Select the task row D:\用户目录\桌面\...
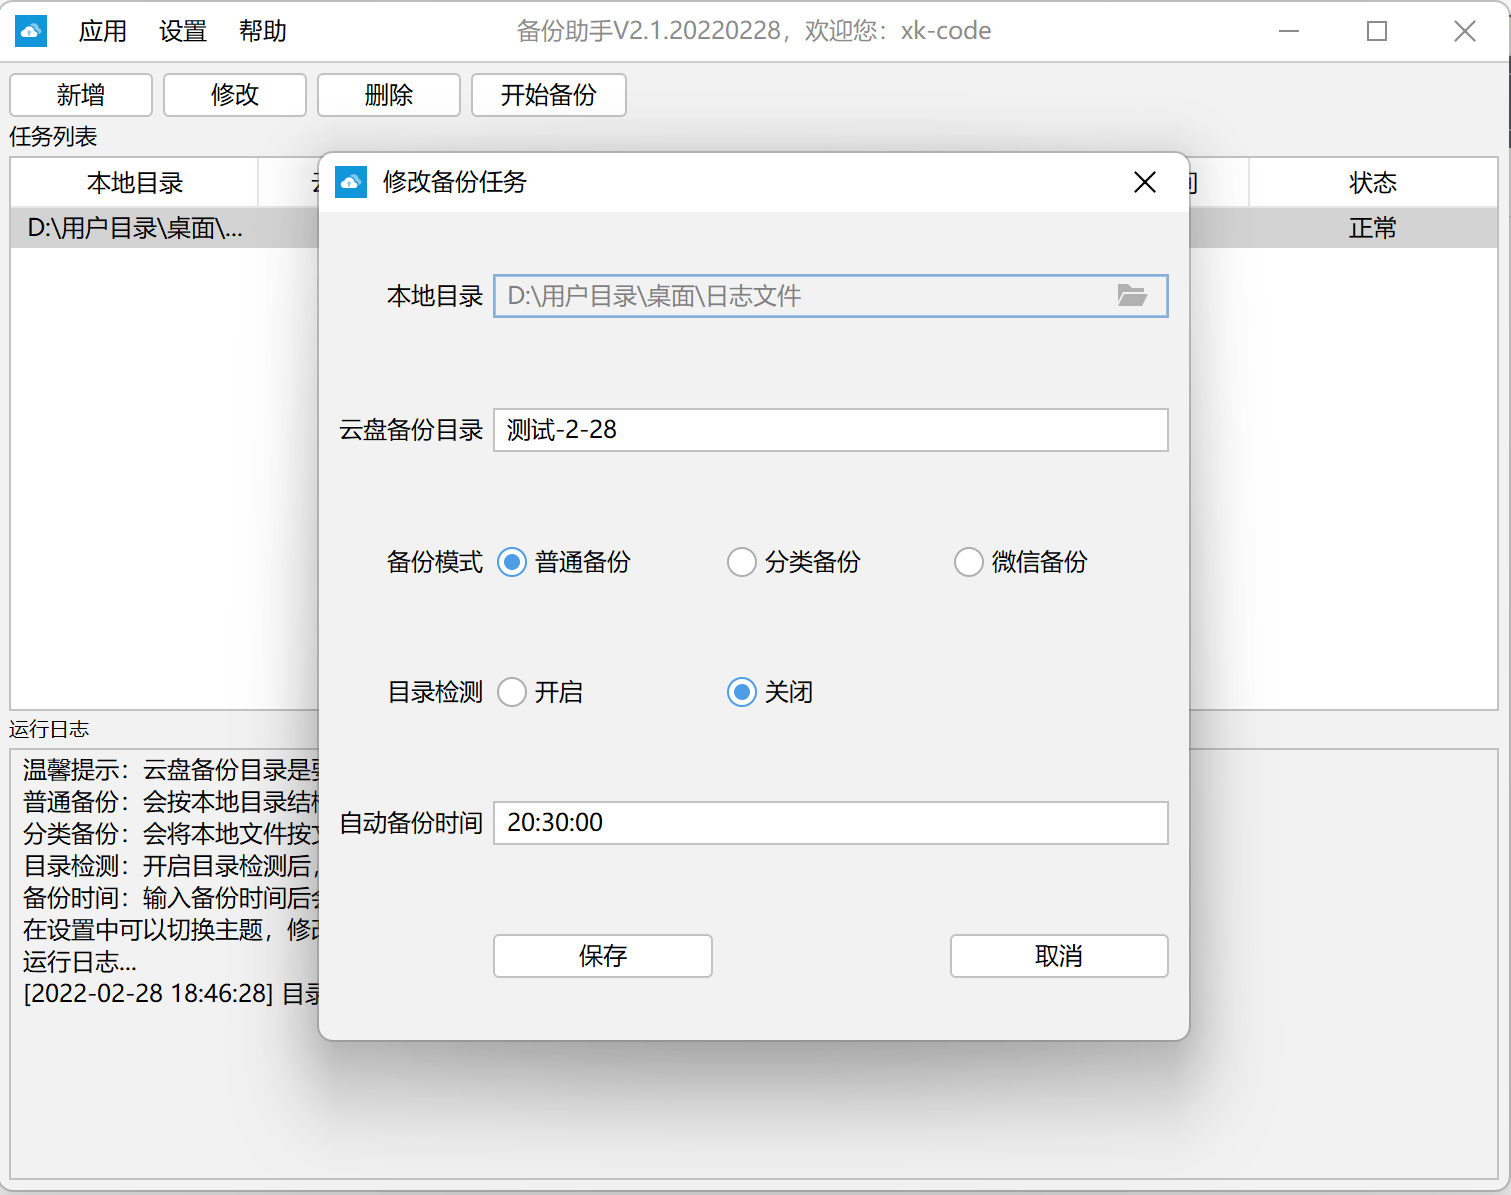The width and height of the screenshot is (1511, 1195). point(135,228)
